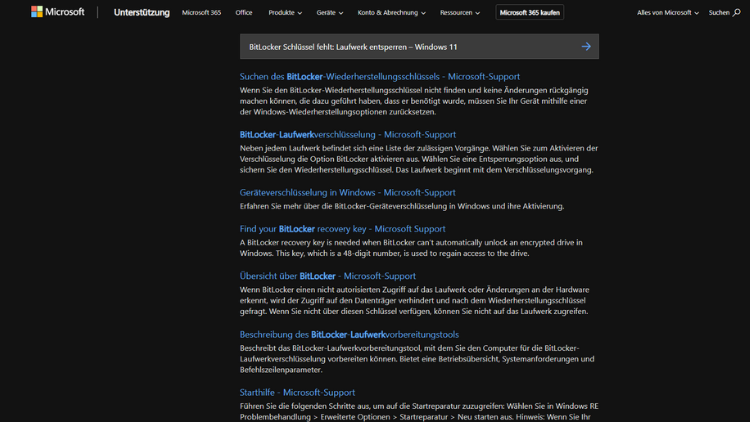Open Geräteverschlüsselung in Windows result

tap(347, 192)
